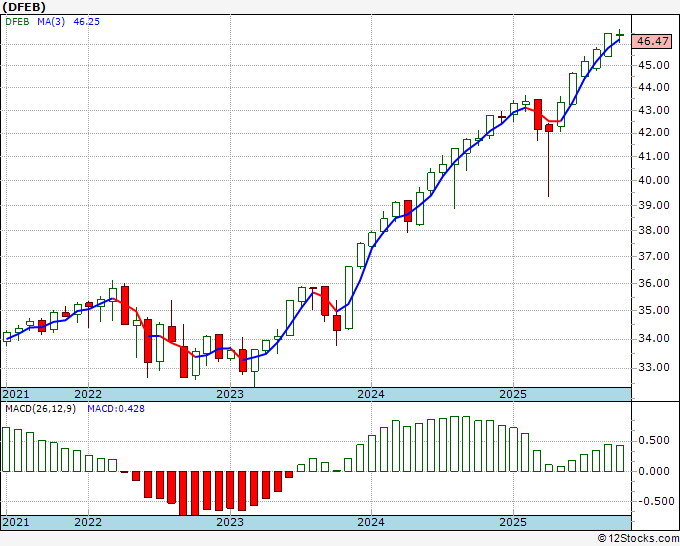Click the (DFEB) chart title
Image resolution: width=680 pixels, height=546 pixels.
coord(24,7)
